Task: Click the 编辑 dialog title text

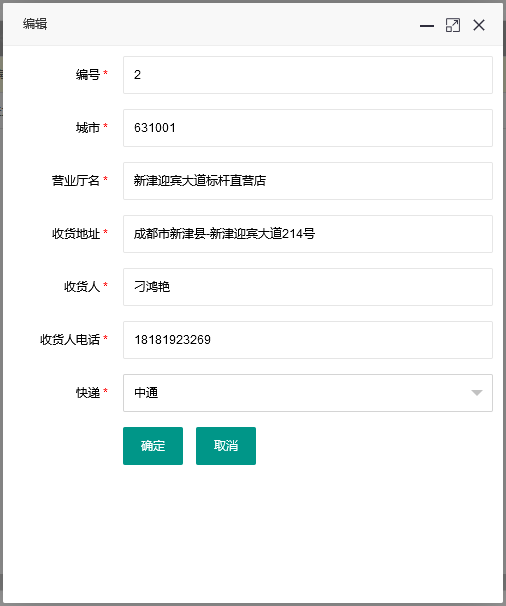Action: (35, 24)
